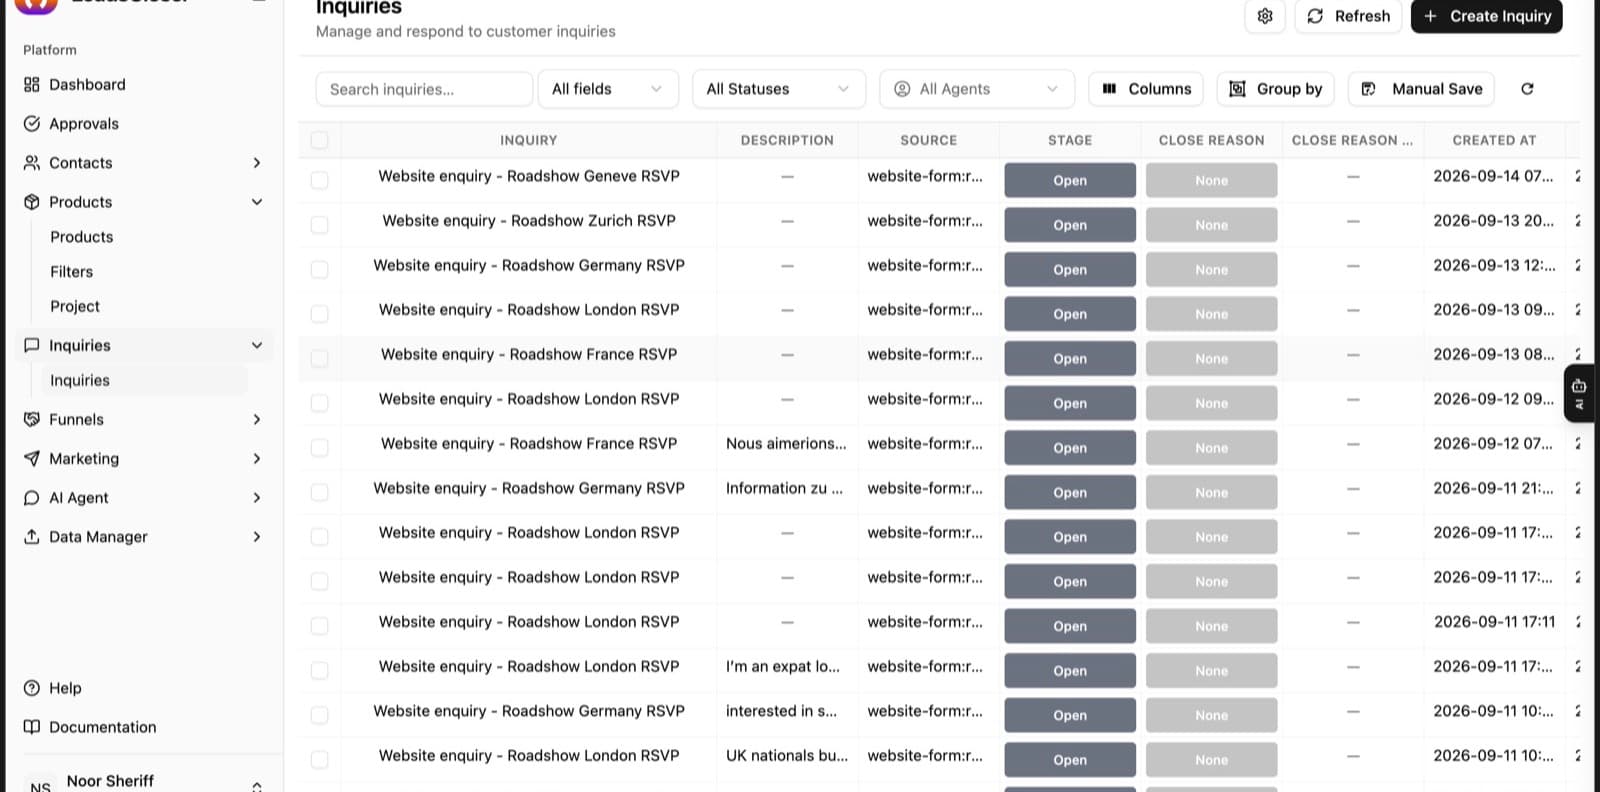Expand the Marketing sidebar section

257,459
